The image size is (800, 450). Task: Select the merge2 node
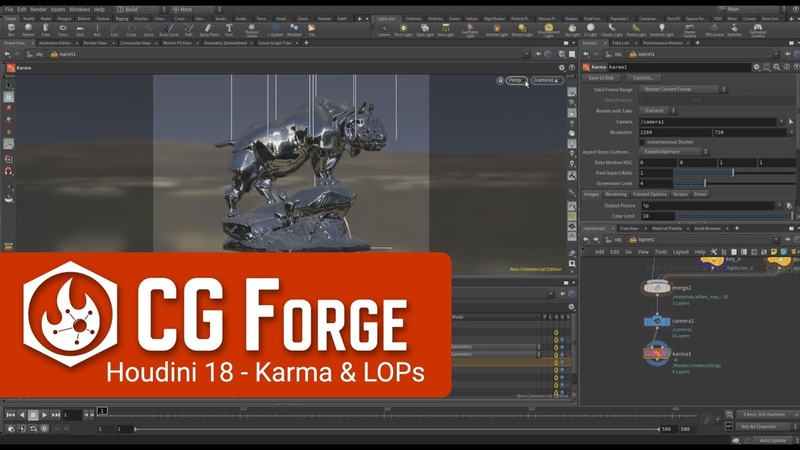[x=657, y=288]
